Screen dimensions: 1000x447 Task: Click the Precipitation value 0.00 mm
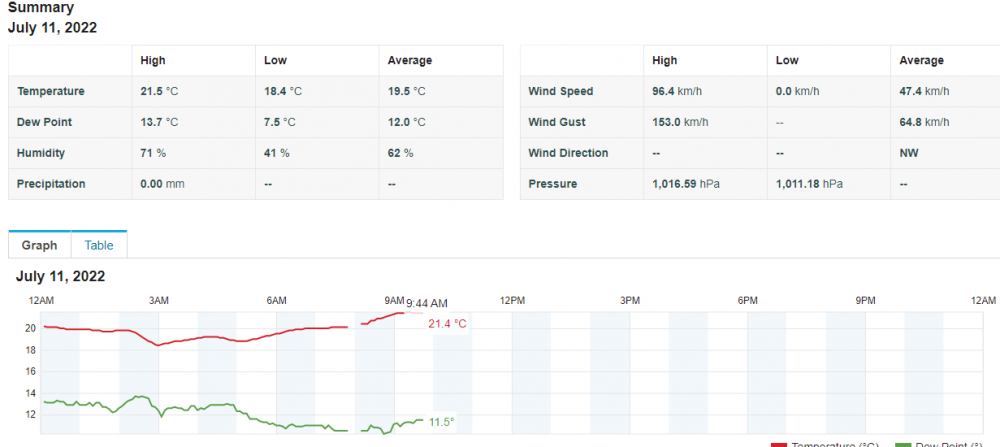click(162, 184)
